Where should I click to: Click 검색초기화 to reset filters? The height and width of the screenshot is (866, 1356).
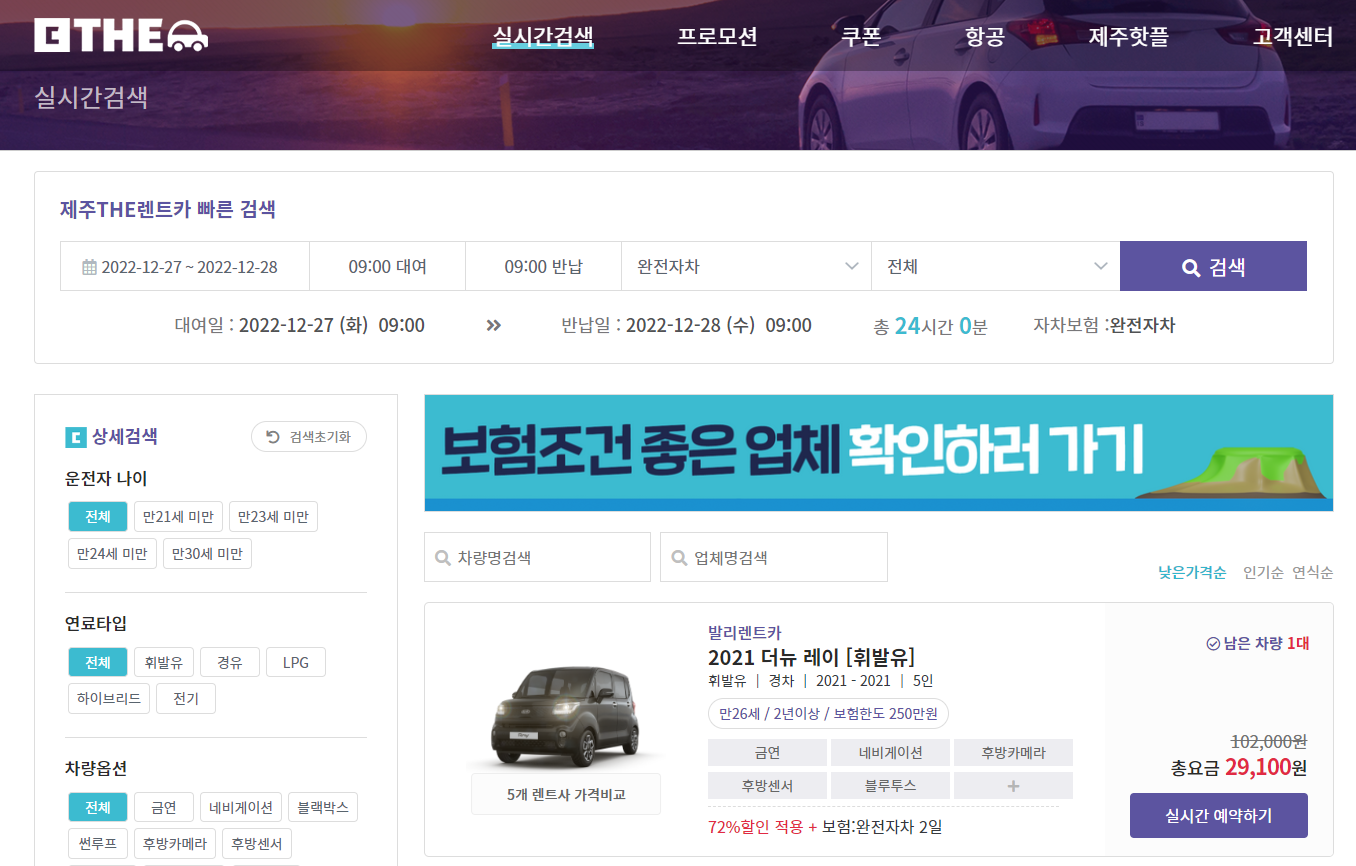pos(309,437)
